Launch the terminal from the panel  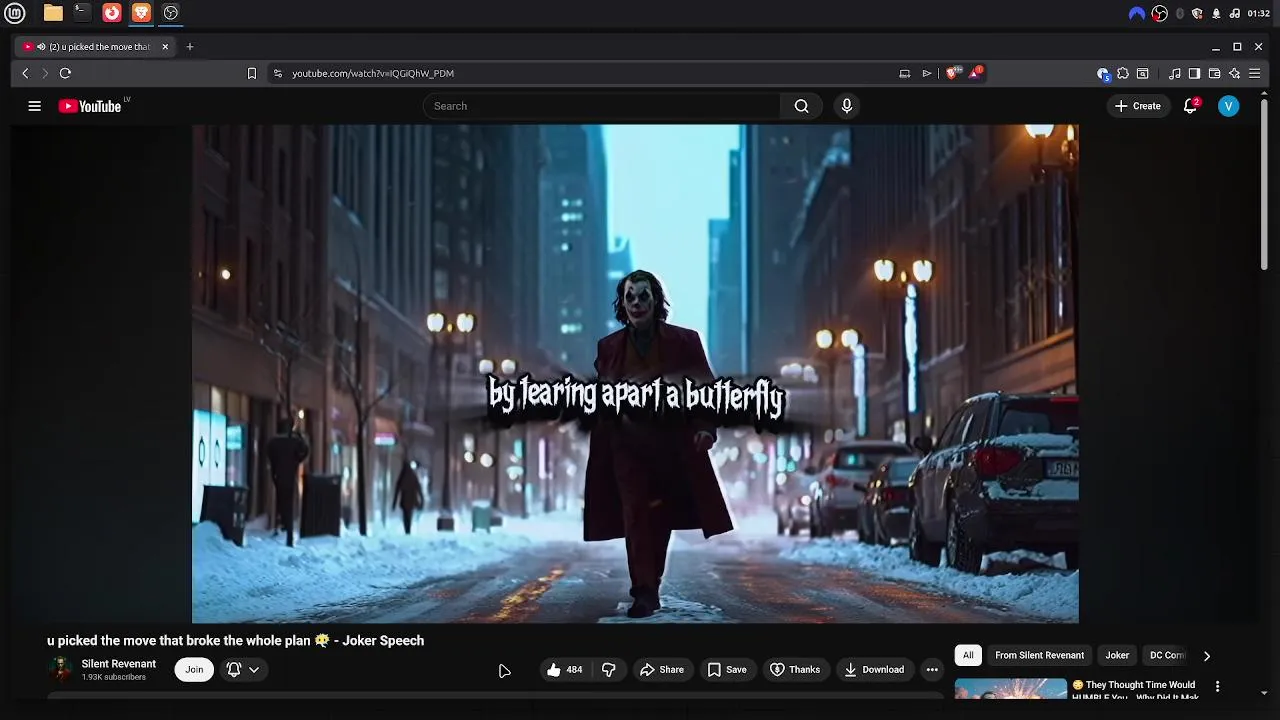pos(82,13)
